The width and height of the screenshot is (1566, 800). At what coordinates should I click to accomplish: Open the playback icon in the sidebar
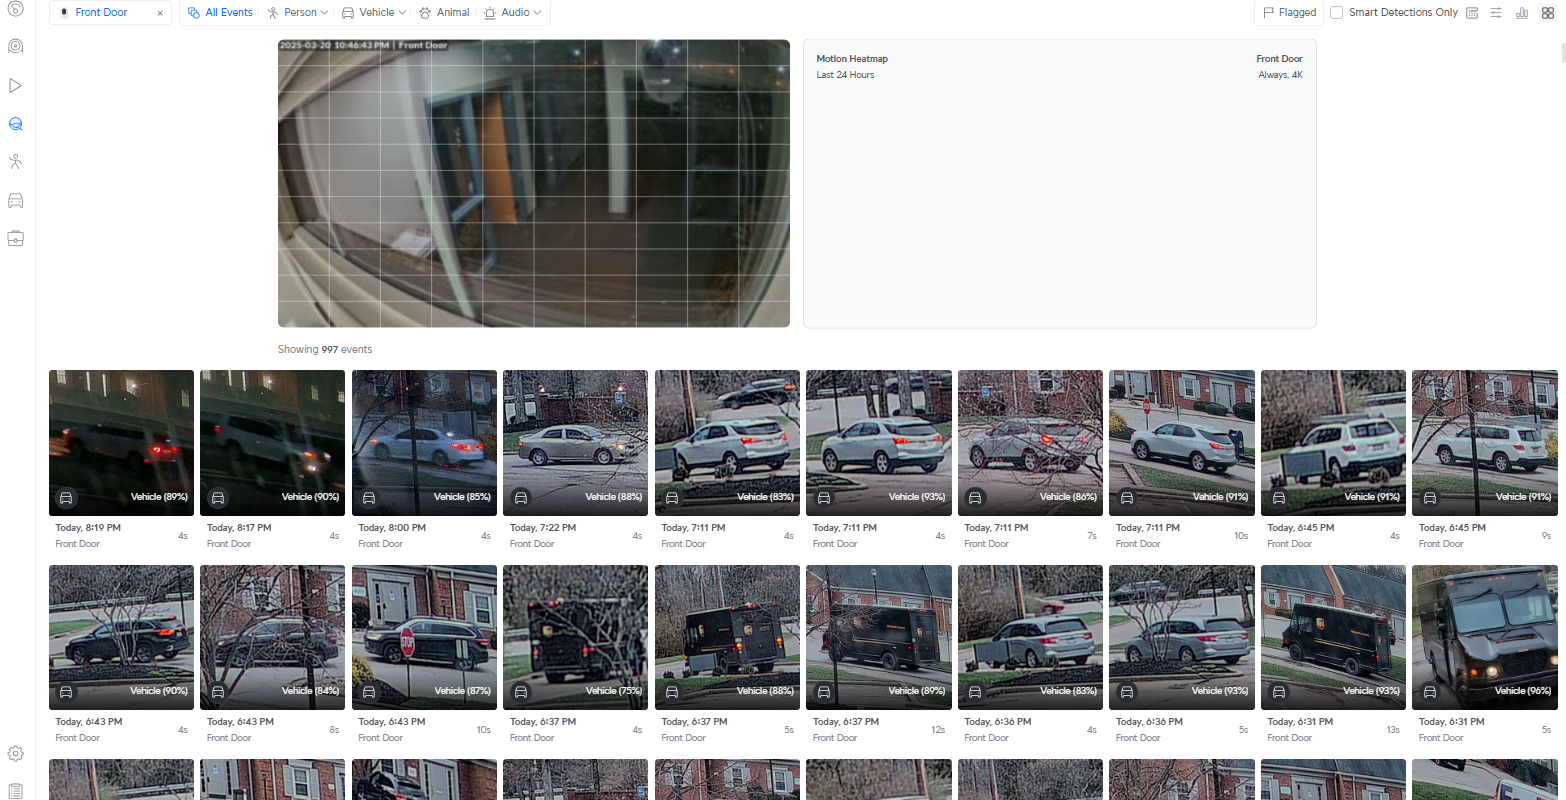tap(15, 86)
